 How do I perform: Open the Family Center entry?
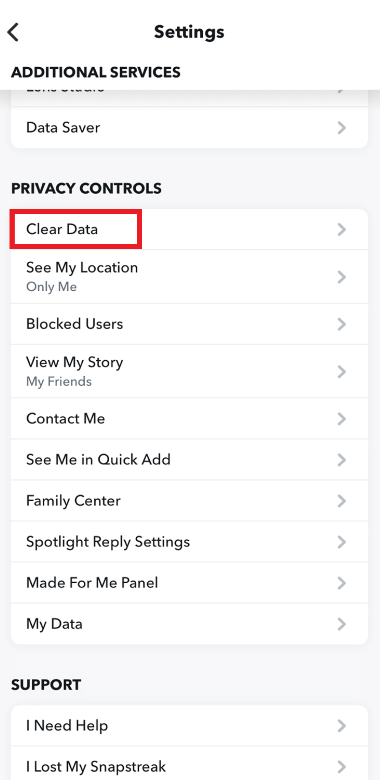point(190,500)
